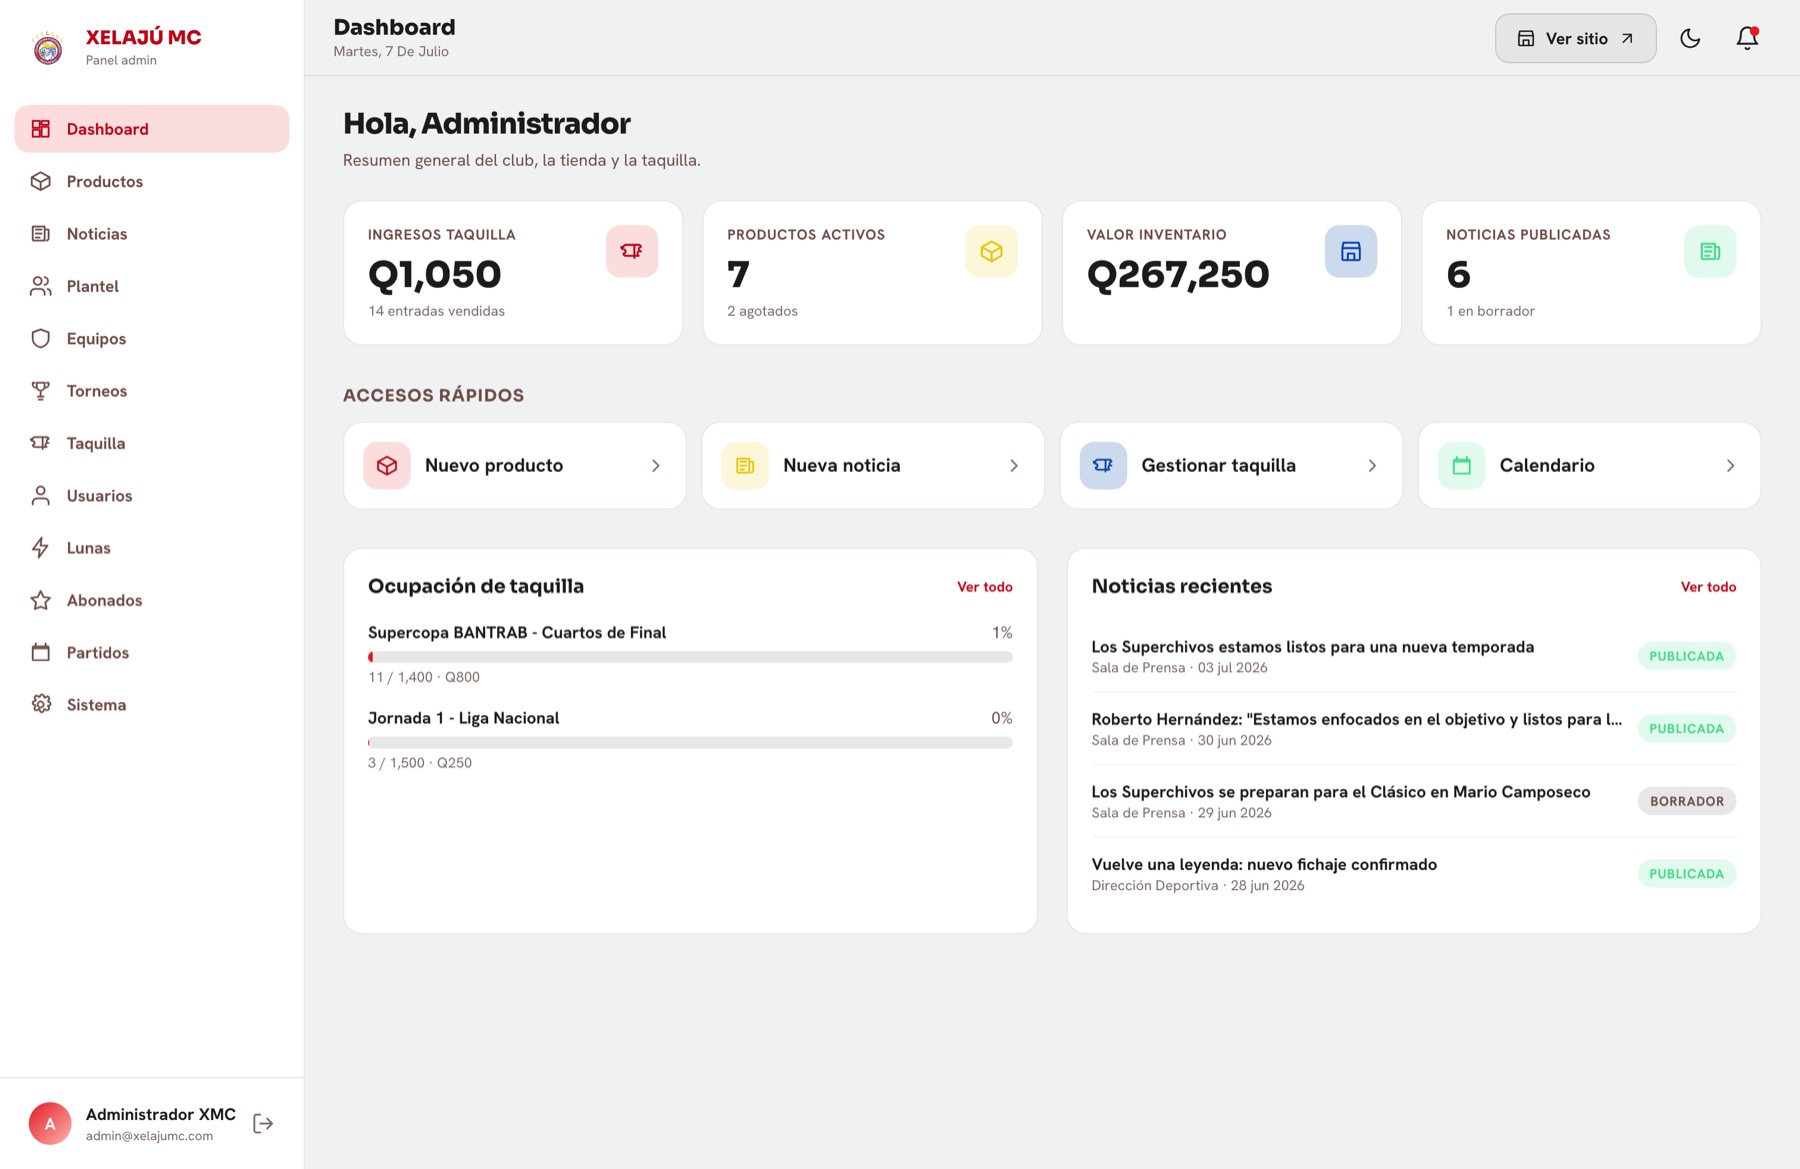This screenshot has width=1800, height=1169.
Task: Click the Equipos shield icon in sidebar
Action: pyautogui.click(x=41, y=338)
